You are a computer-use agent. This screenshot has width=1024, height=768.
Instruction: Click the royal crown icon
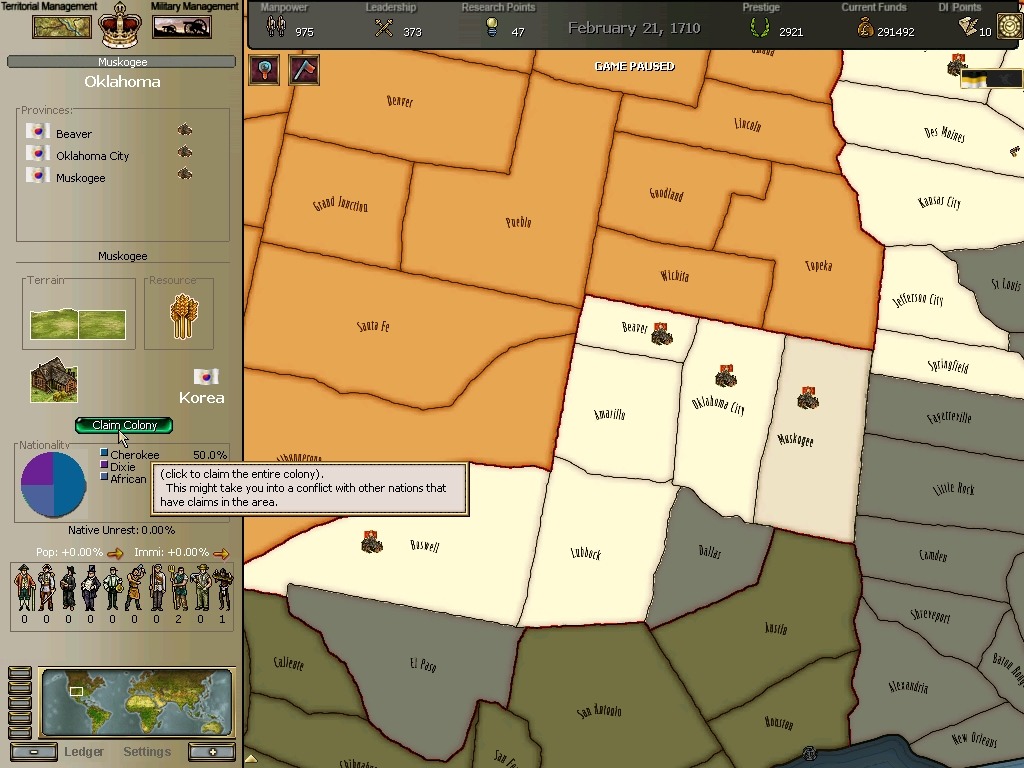pyautogui.click(x=120, y=26)
